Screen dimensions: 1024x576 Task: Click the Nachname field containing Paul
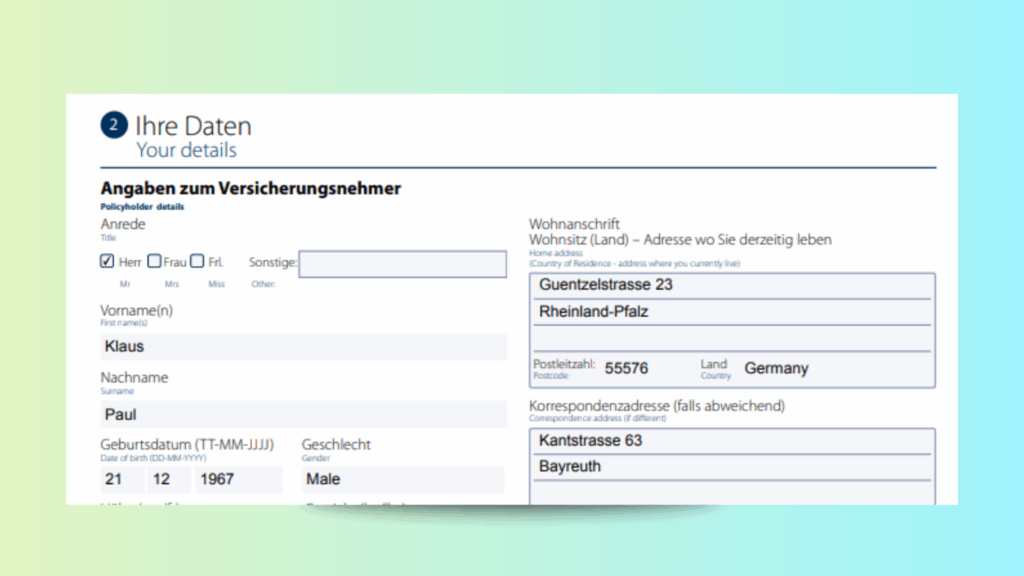303,414
